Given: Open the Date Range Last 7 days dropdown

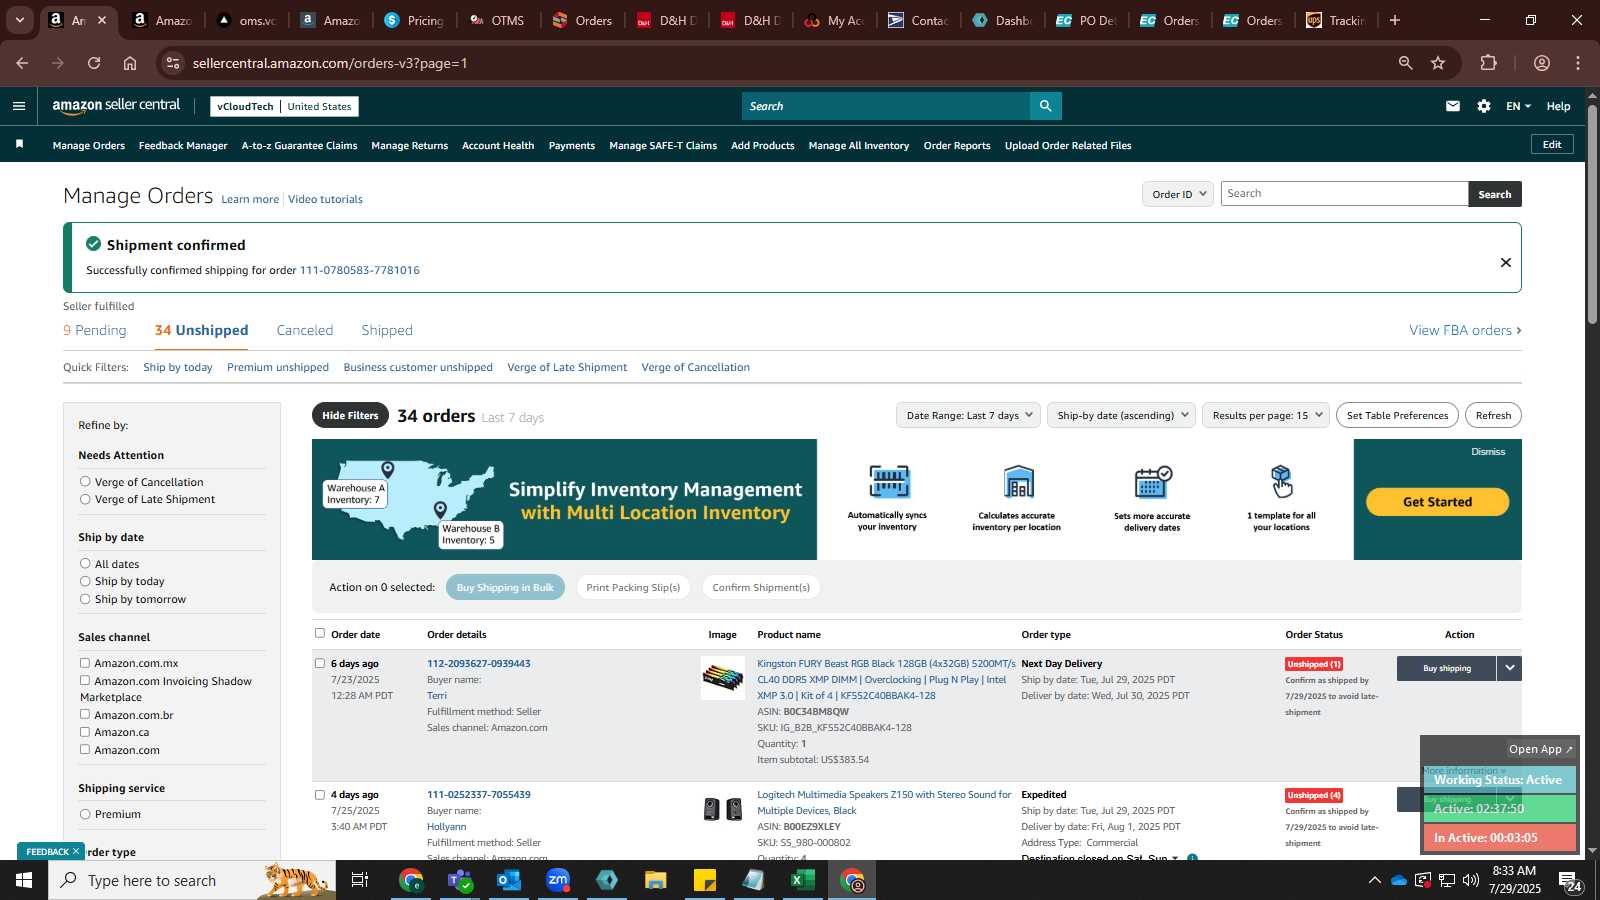Looking at the screenshot, I should pos(968,415).
